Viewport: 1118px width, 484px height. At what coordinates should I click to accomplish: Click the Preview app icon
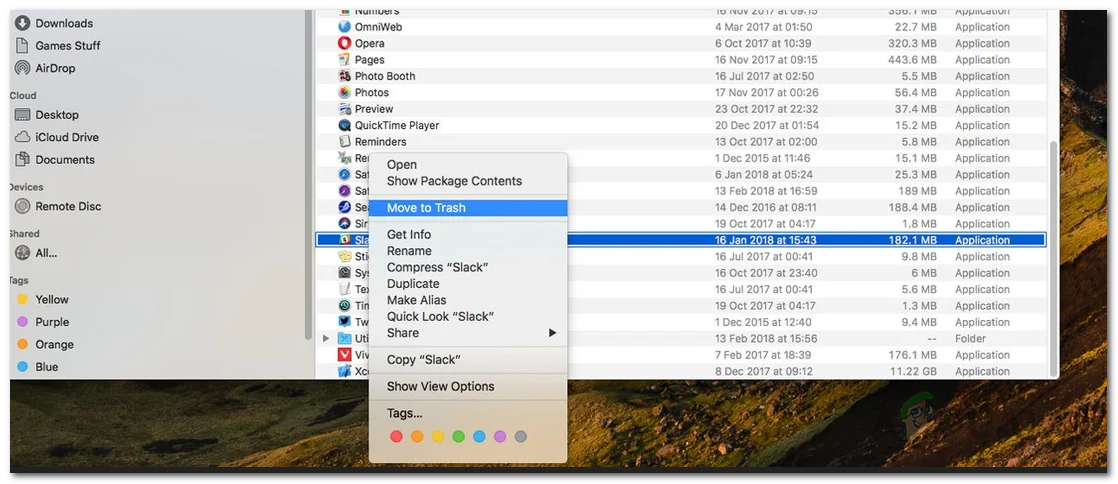[x=344, y=109]
